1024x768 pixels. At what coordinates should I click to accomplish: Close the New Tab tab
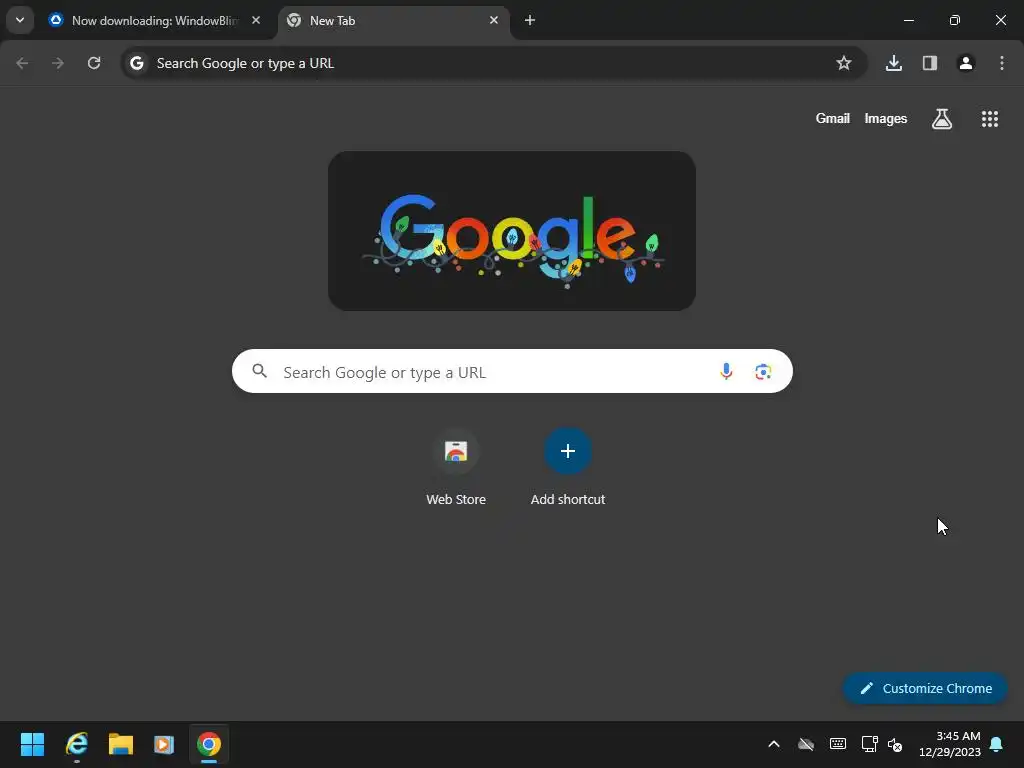(x=494, y=20)
